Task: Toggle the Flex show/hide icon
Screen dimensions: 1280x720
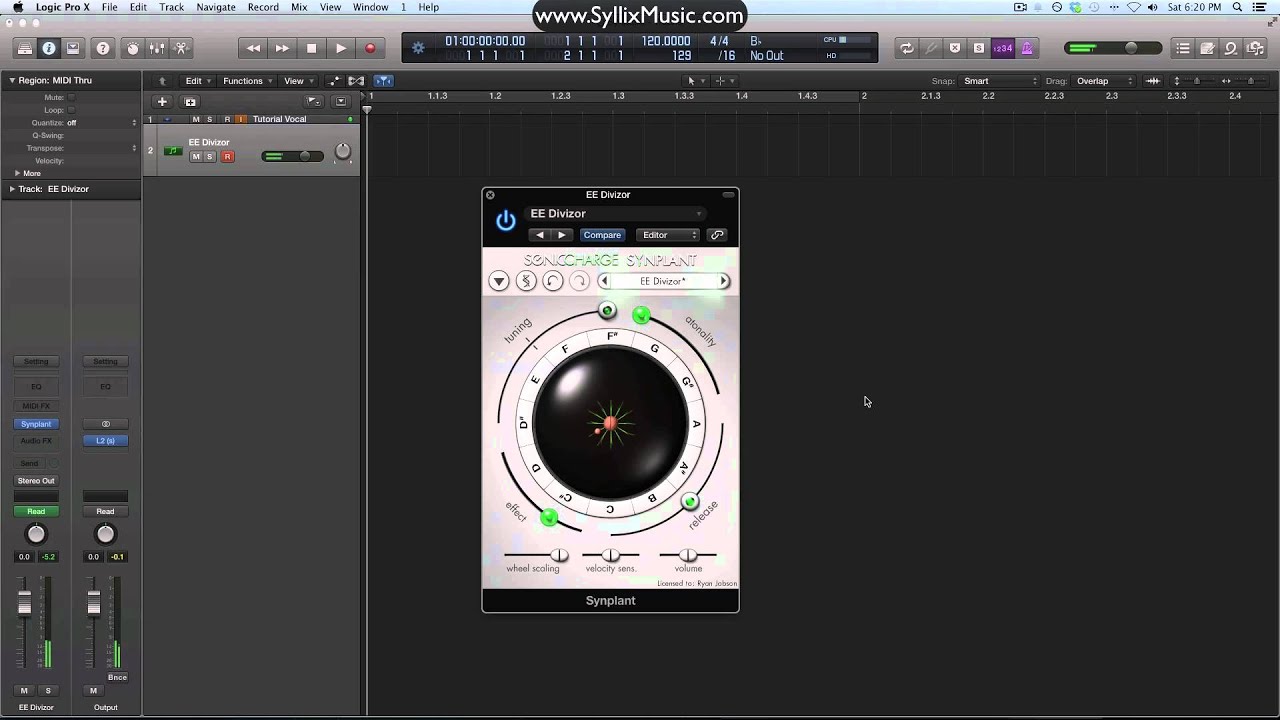Action: [356, 81]
